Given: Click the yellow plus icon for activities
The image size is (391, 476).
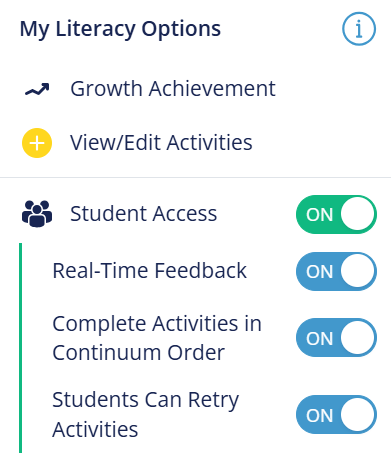Looking at the screenshot, I should pos(37,143).
